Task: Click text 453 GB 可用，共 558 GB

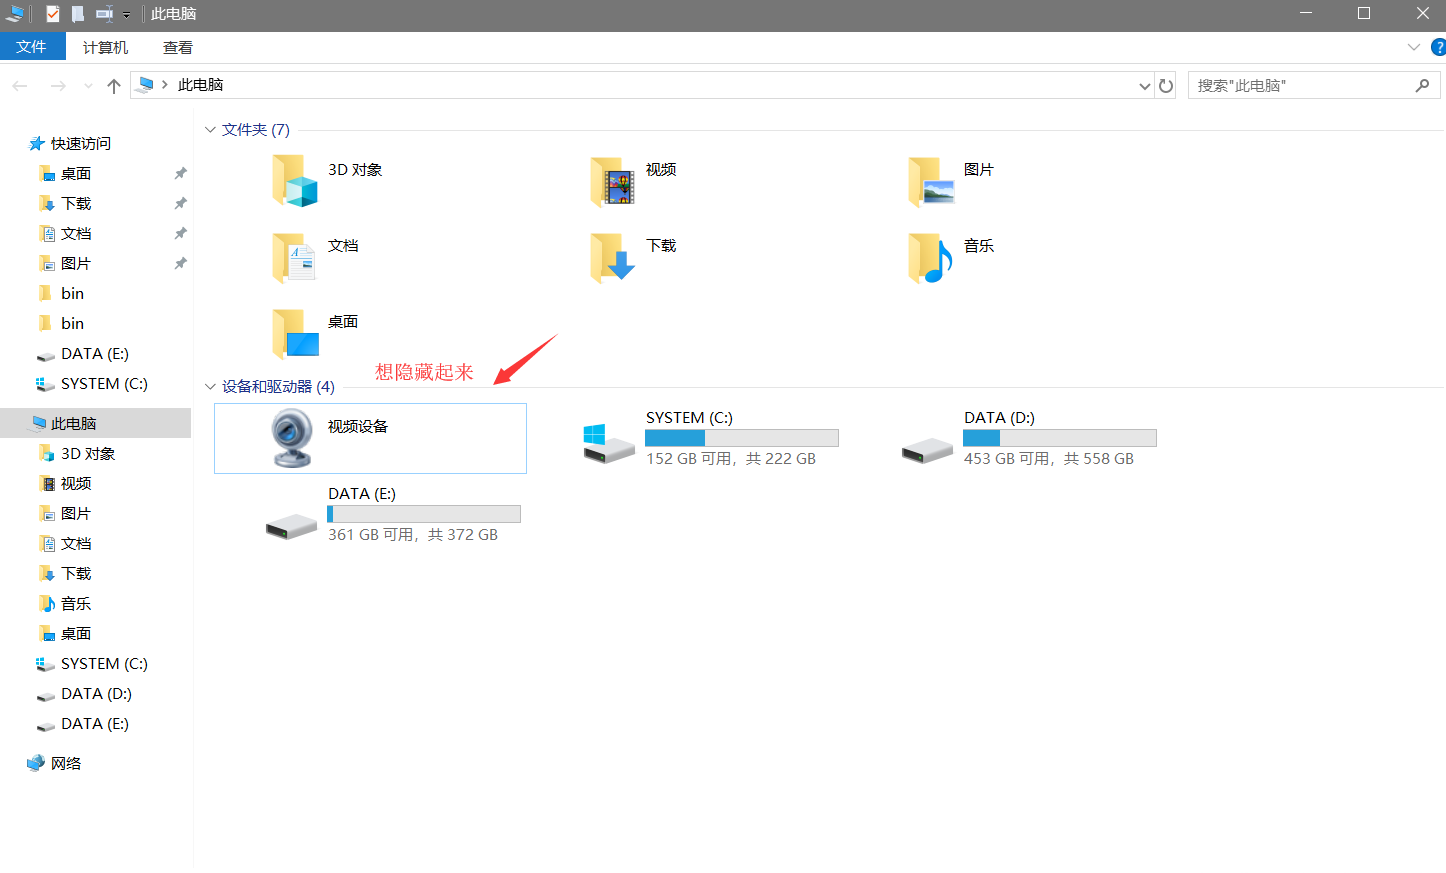Action: point(1049,459)
